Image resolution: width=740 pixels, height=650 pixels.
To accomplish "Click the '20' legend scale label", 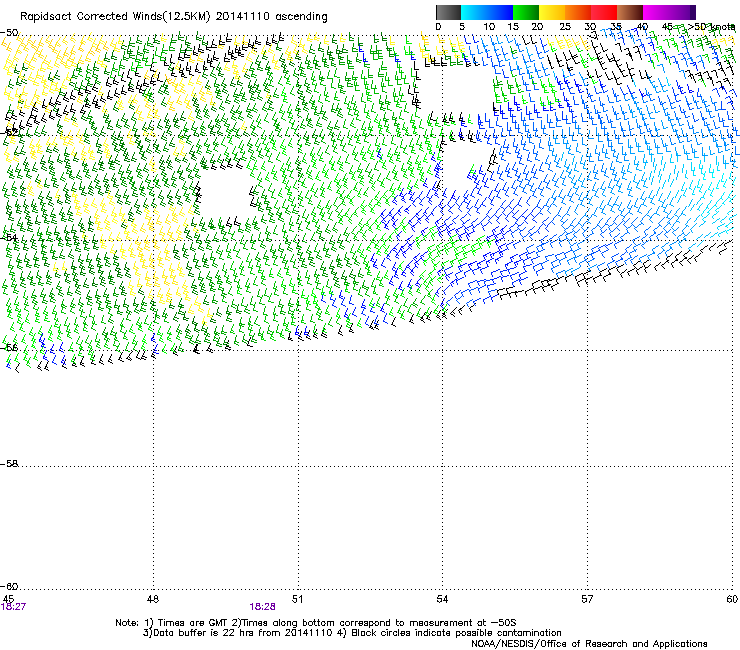I will tap(537, 27).
